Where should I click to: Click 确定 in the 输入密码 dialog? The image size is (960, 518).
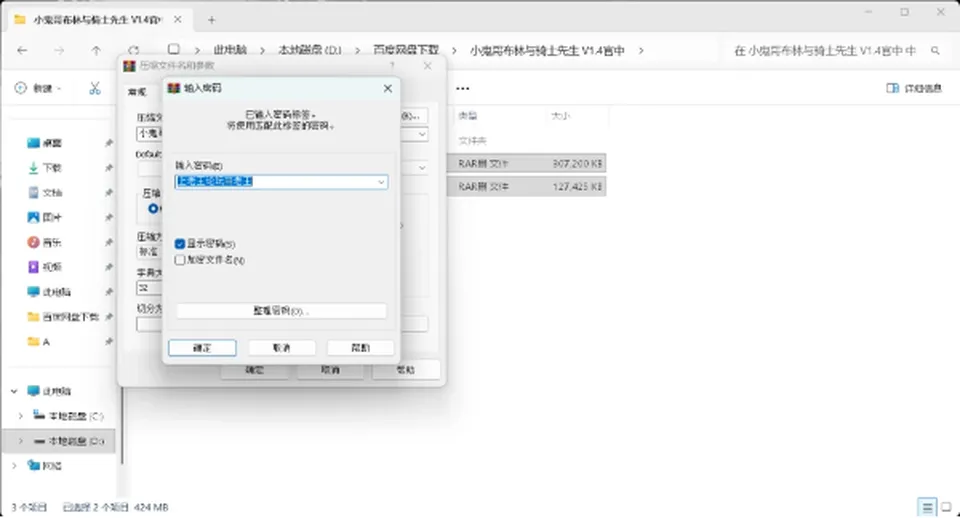tap(202, 348)
